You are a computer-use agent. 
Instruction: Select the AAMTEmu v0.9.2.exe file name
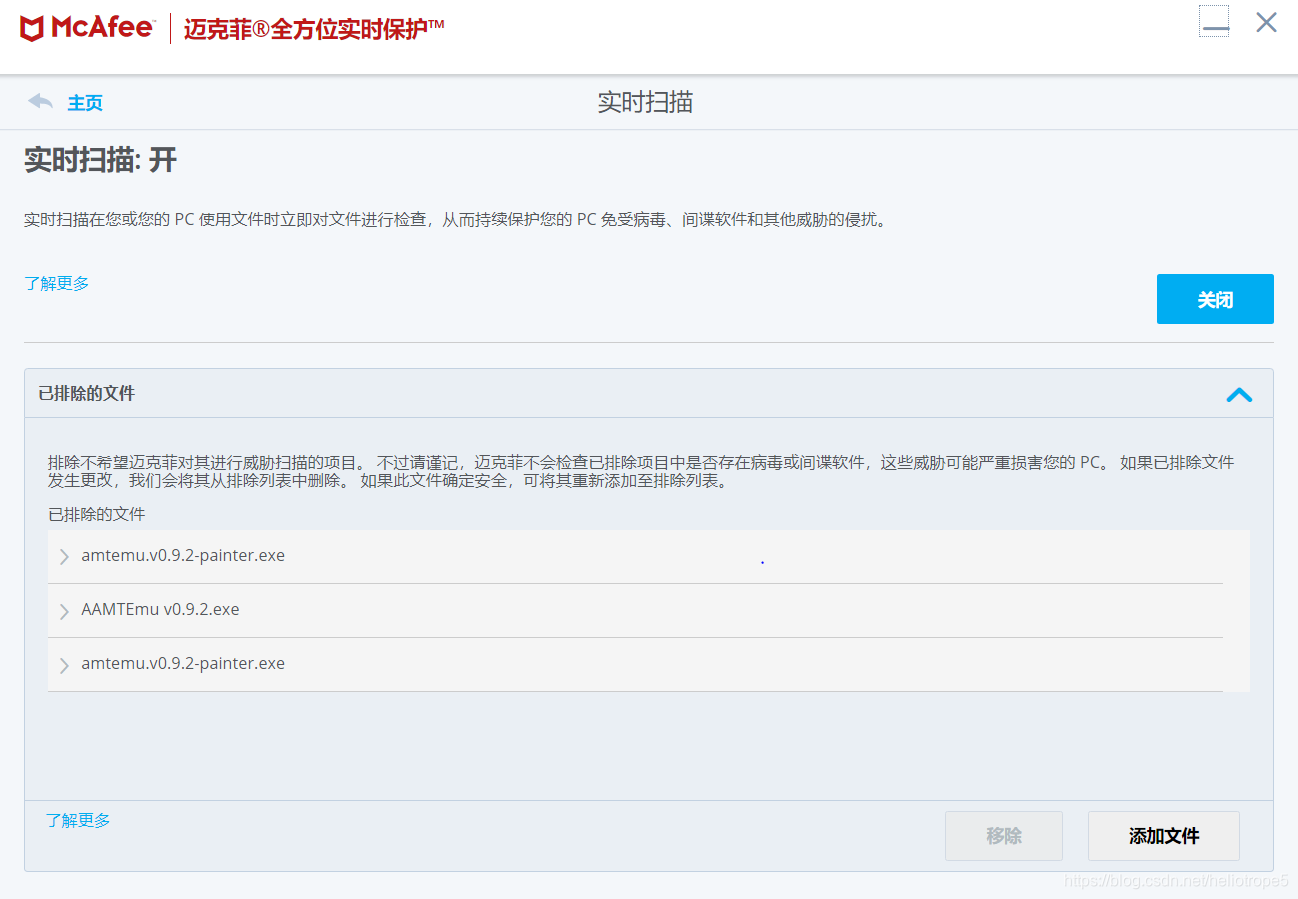click(x=160, y=609)
